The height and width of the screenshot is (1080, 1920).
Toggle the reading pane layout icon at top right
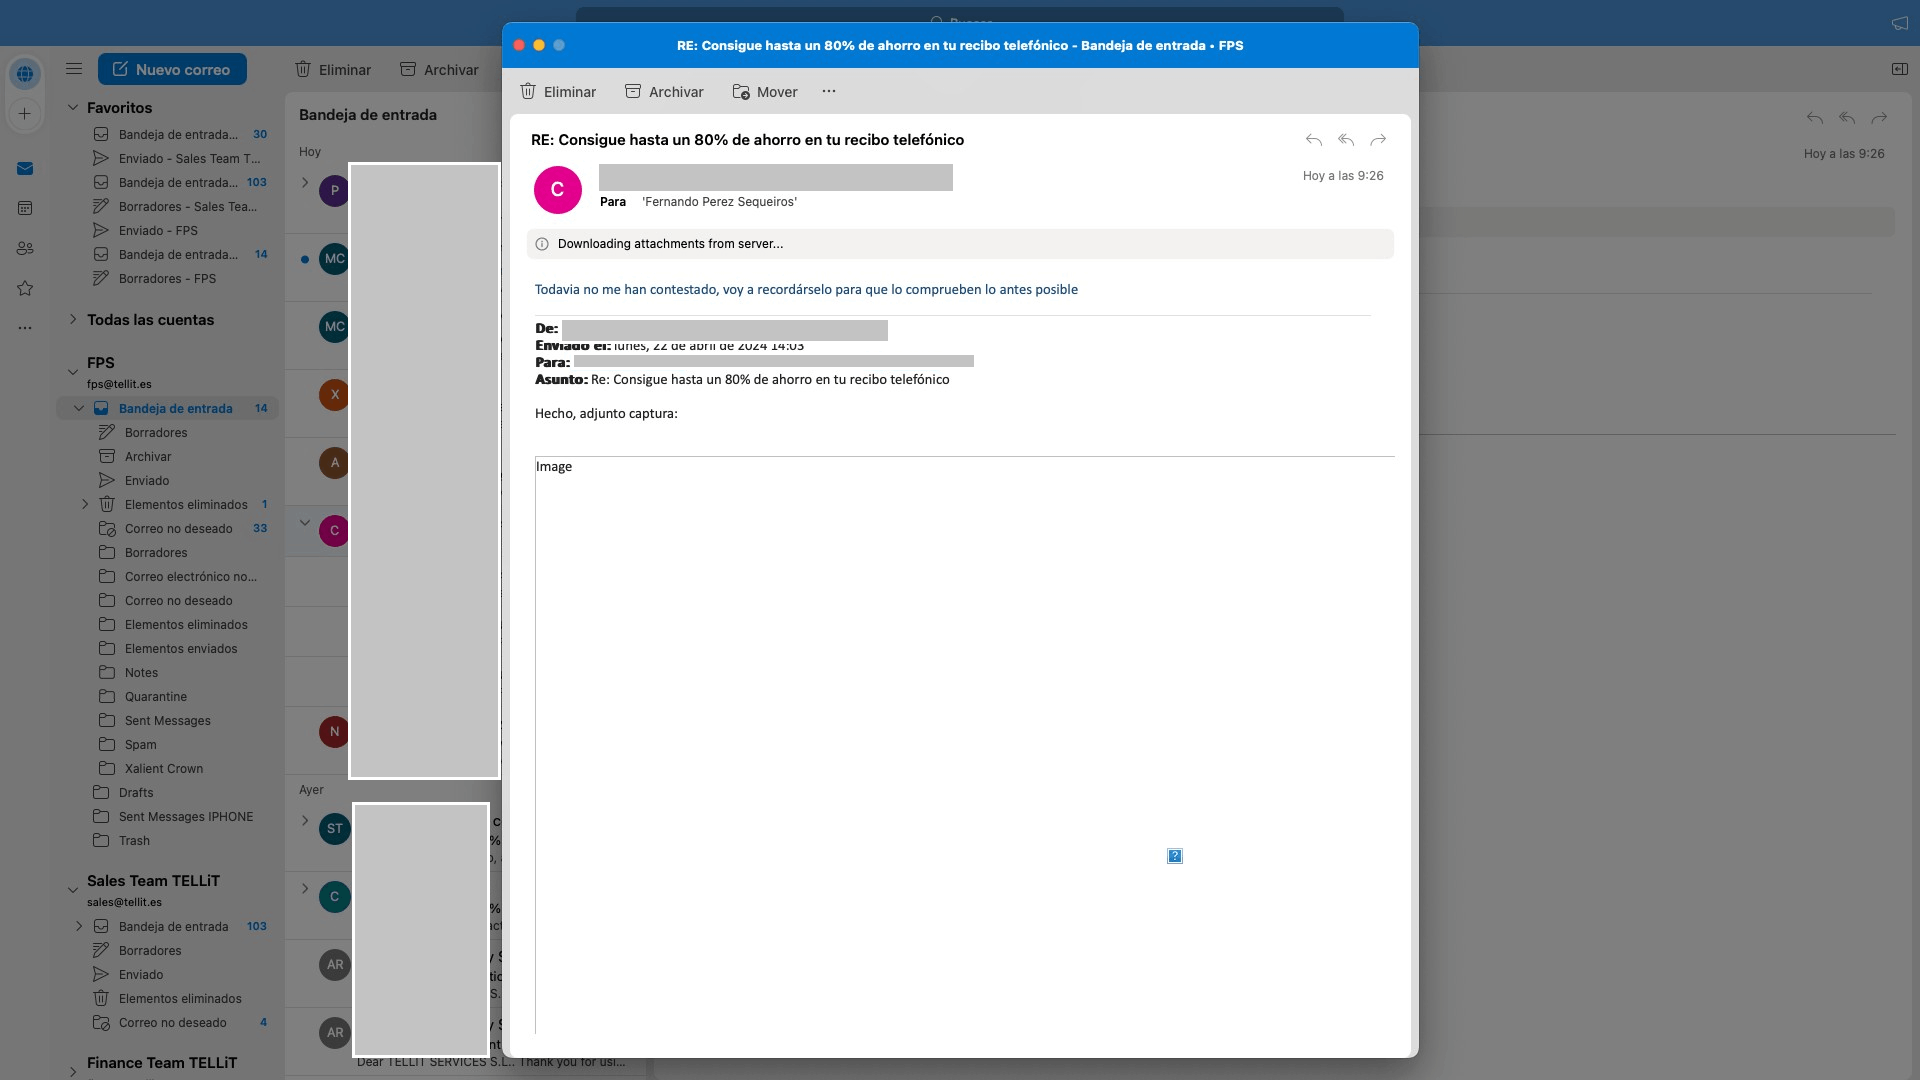[x=1899, y=69]
